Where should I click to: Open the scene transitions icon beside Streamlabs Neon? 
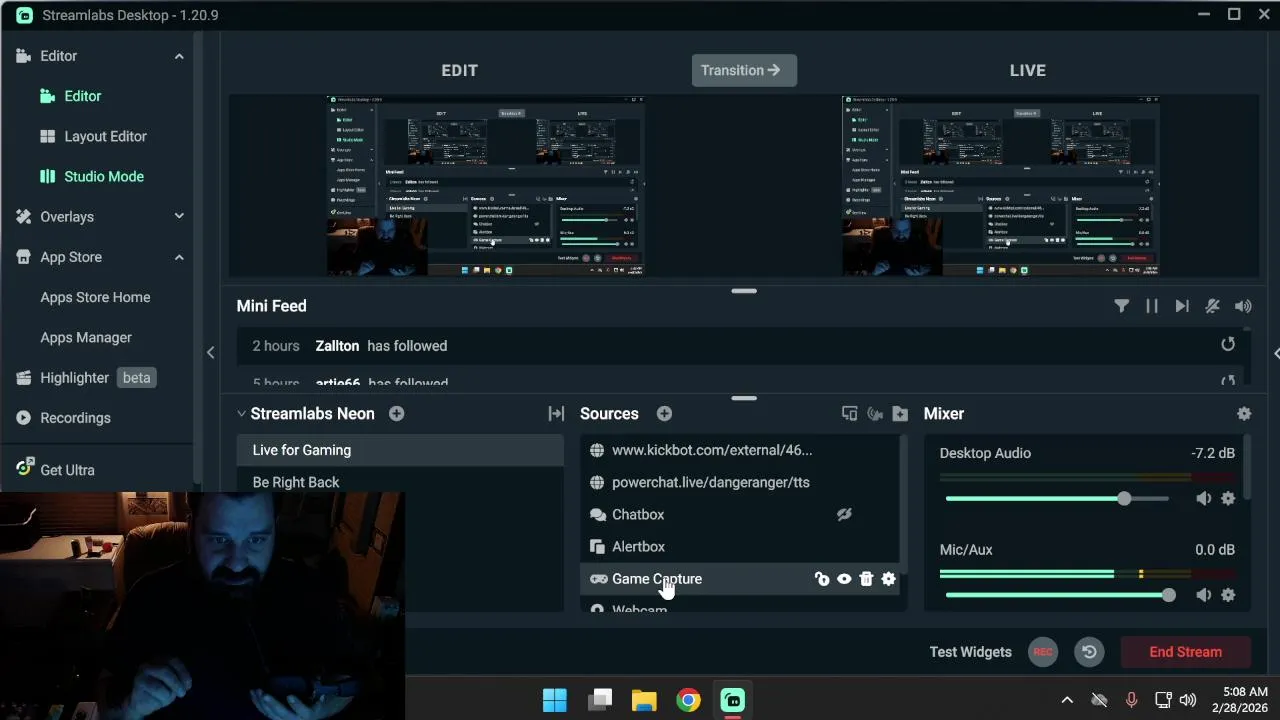pos(556,413)
